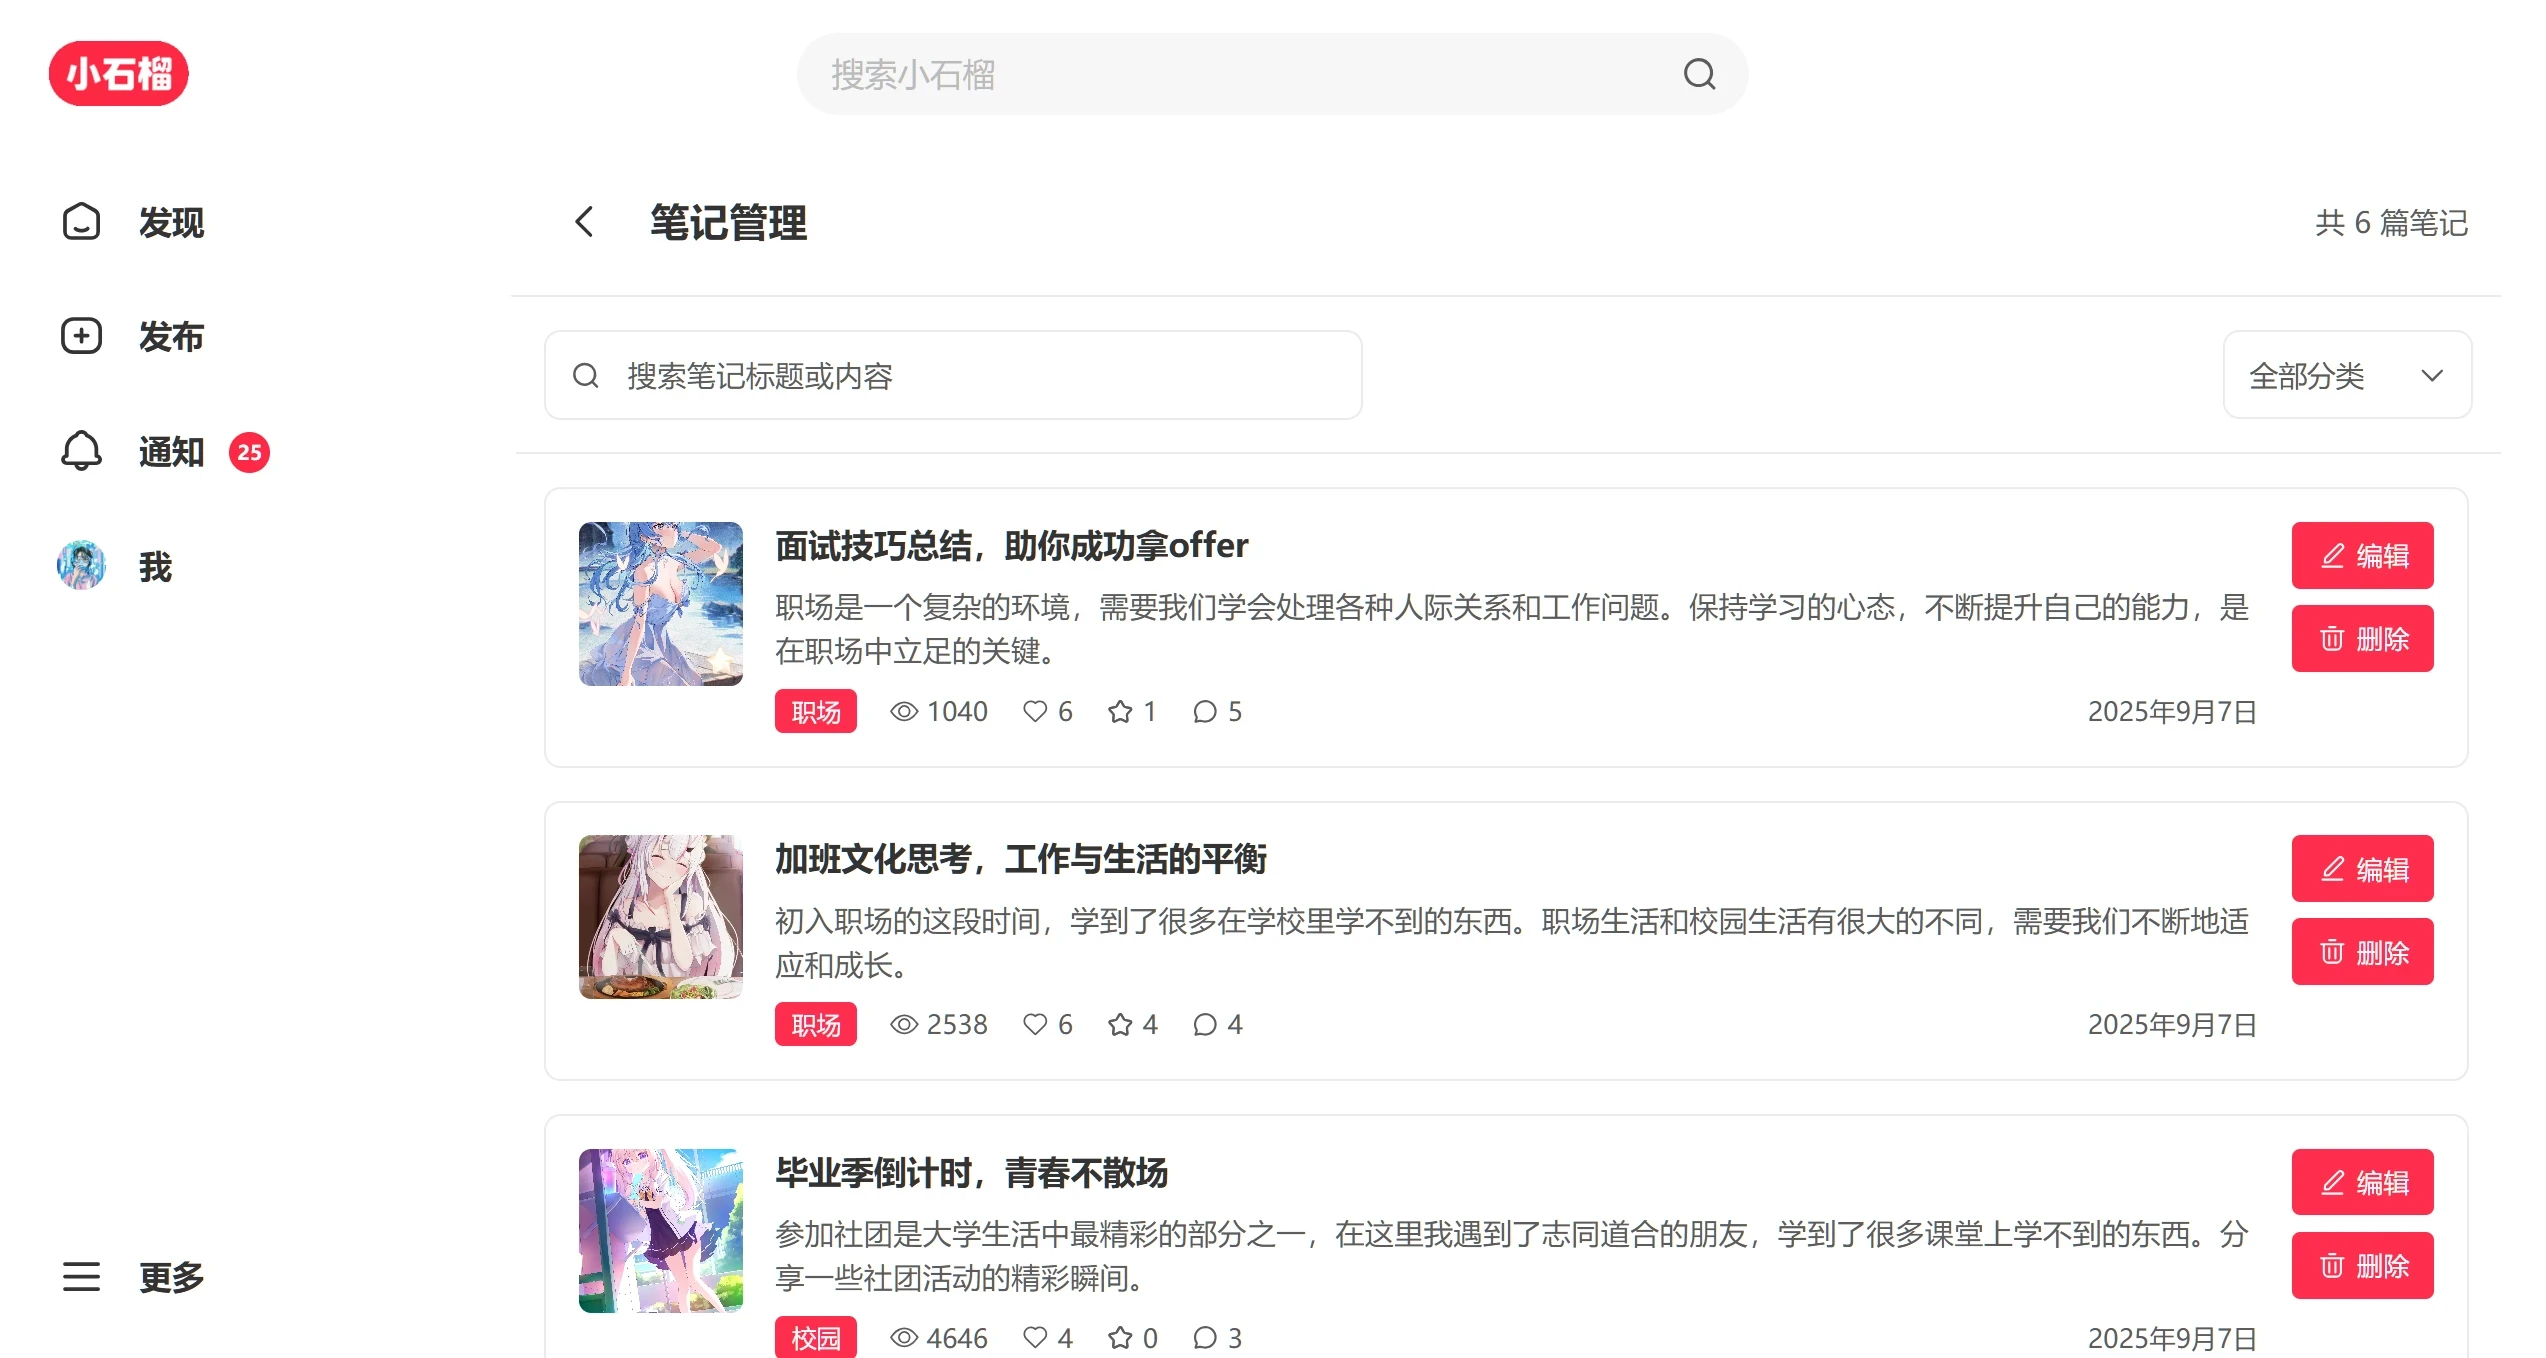The image size is (2546, 1358).
Task: Open notifications bell icon with 25 badge
Action: (x=81, y=451)
